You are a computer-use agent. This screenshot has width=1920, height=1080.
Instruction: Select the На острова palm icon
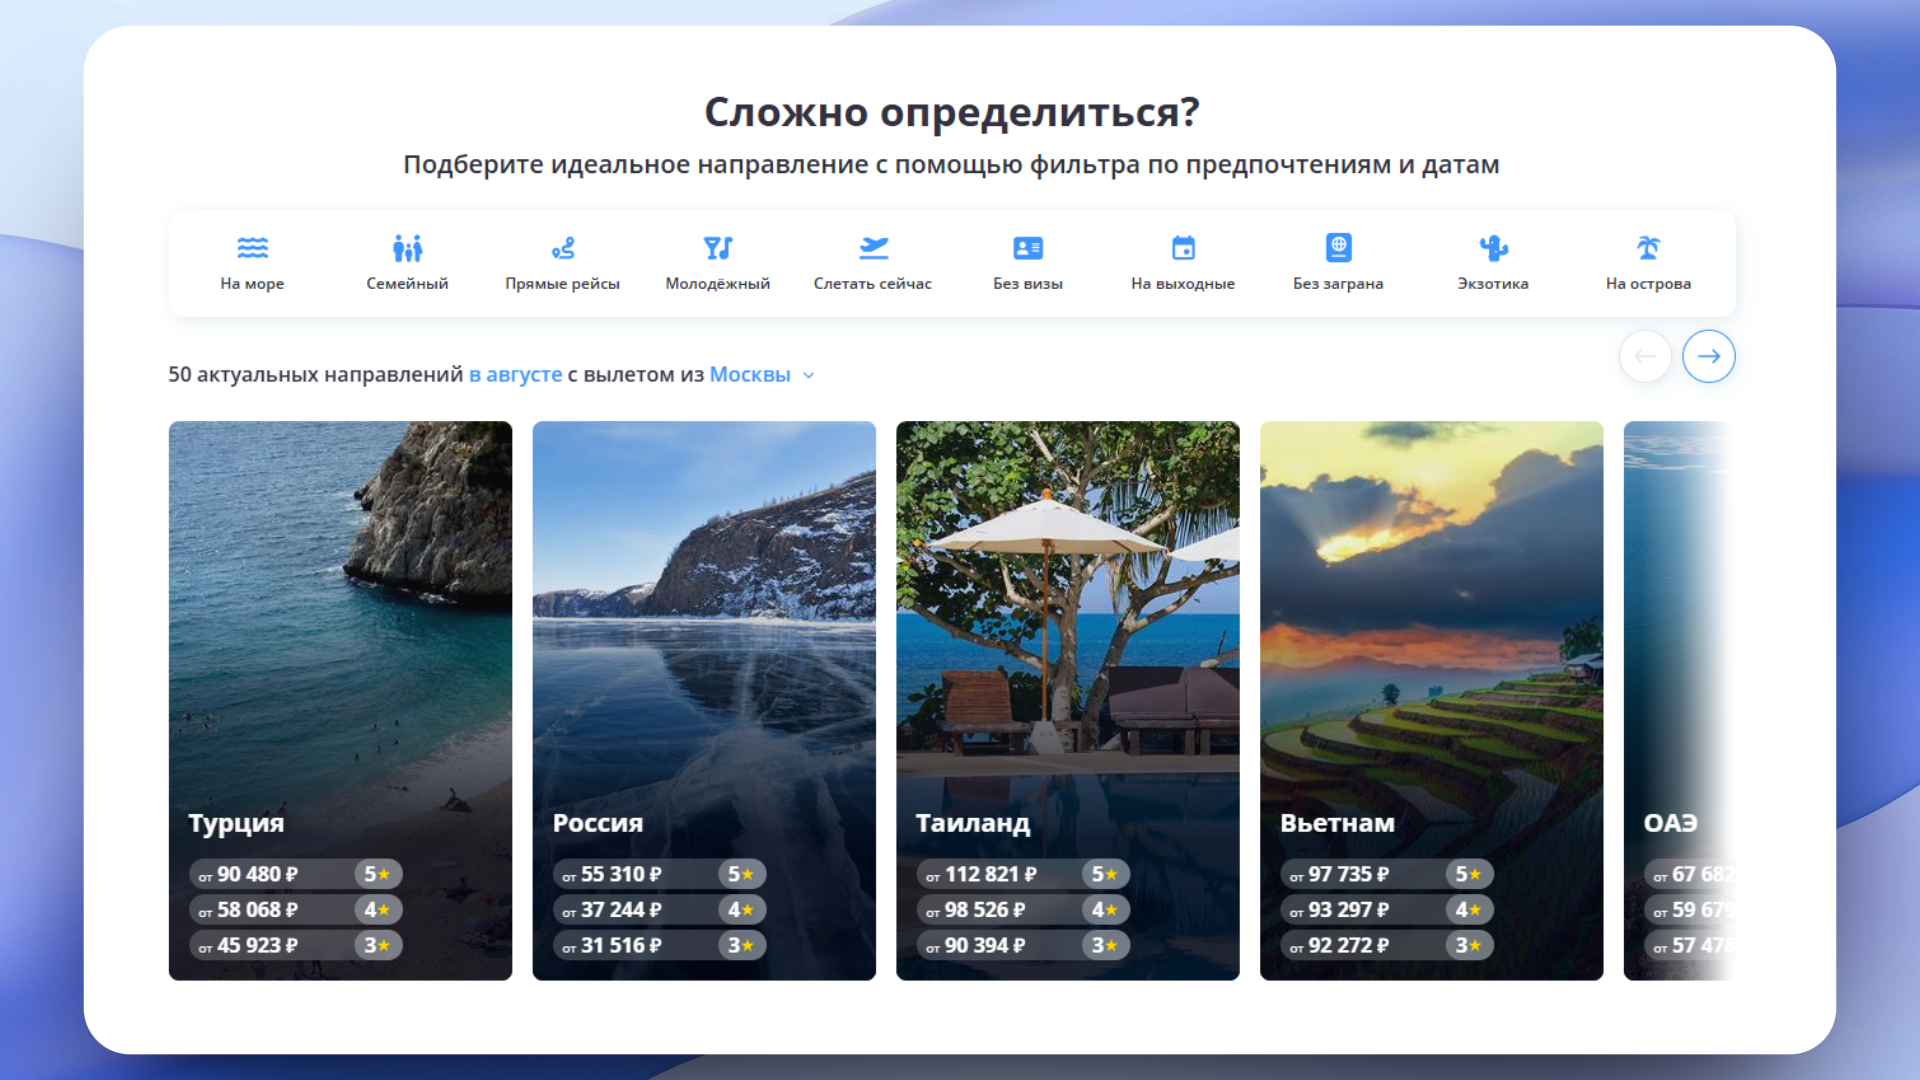pyautogui.click(x=1648, y=248)
